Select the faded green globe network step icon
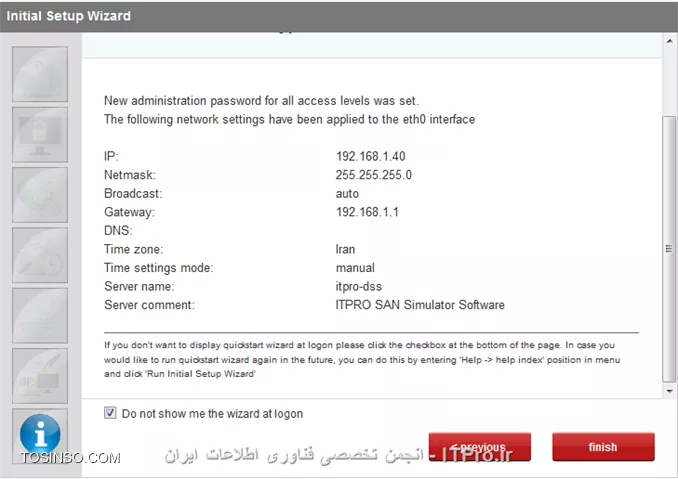678x479 pixels. point(40,195)
